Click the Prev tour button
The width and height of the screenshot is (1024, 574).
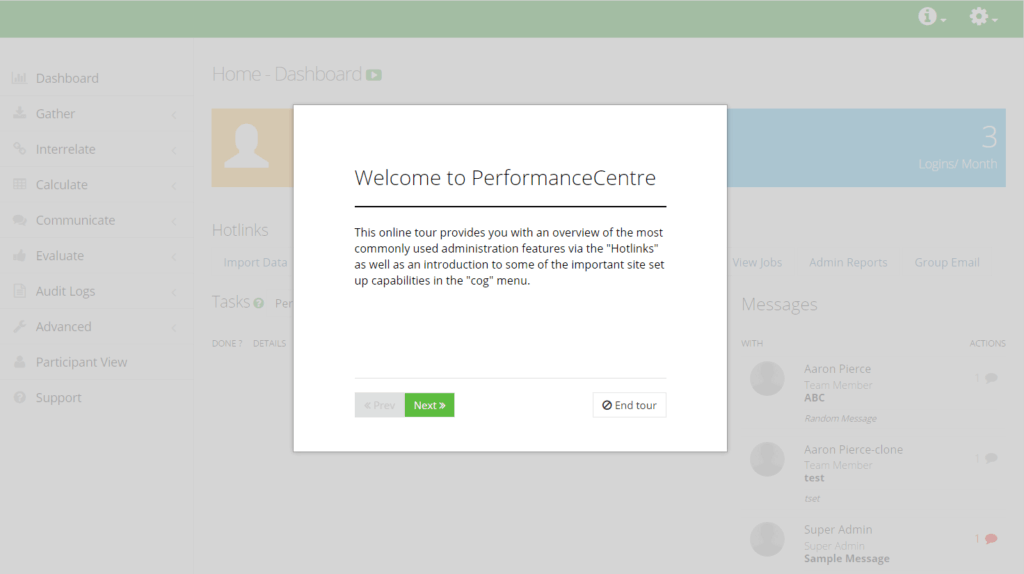tap(379, 405)
